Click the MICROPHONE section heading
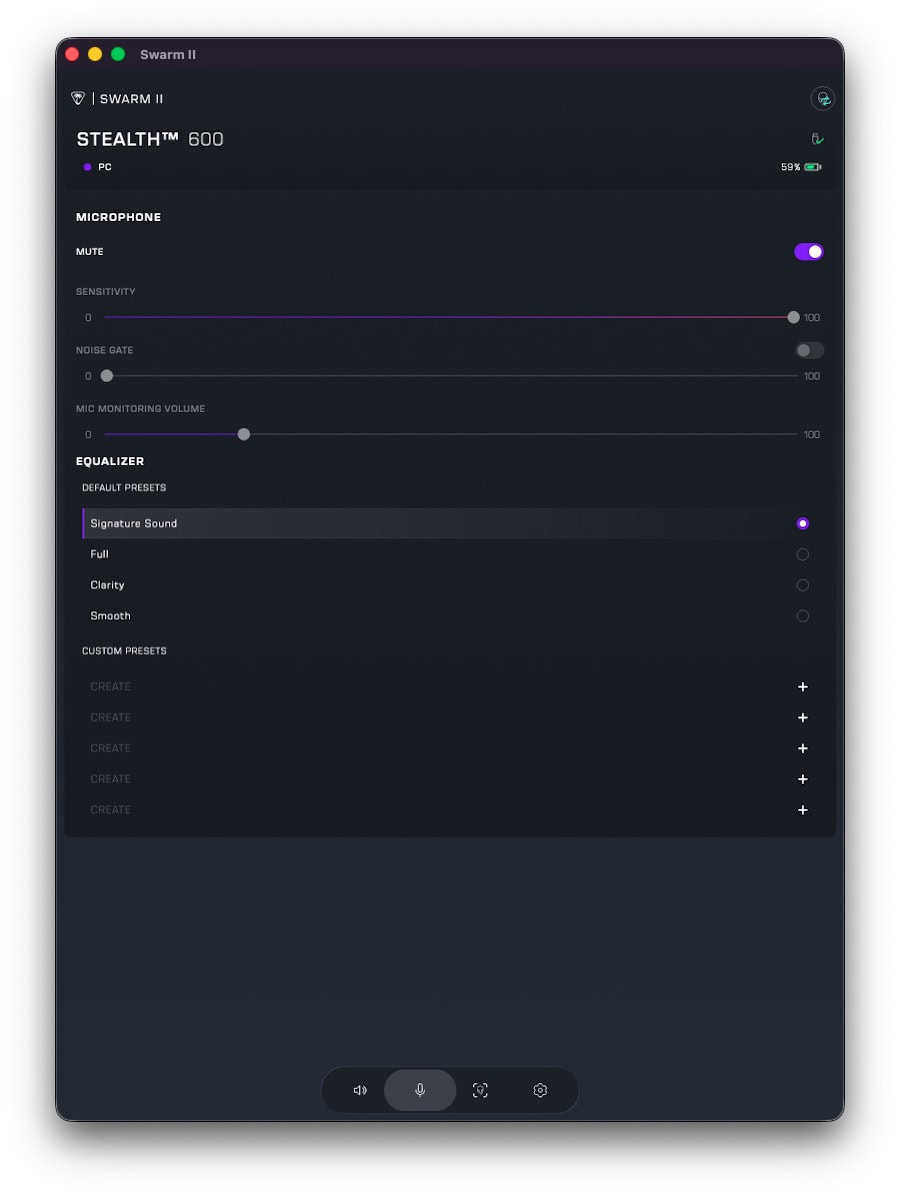 (118, 217)
